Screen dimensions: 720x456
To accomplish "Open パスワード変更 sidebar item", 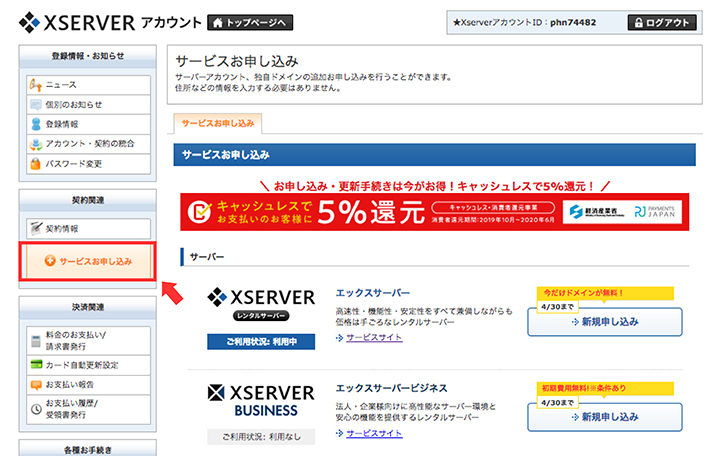I will [88, 163].
